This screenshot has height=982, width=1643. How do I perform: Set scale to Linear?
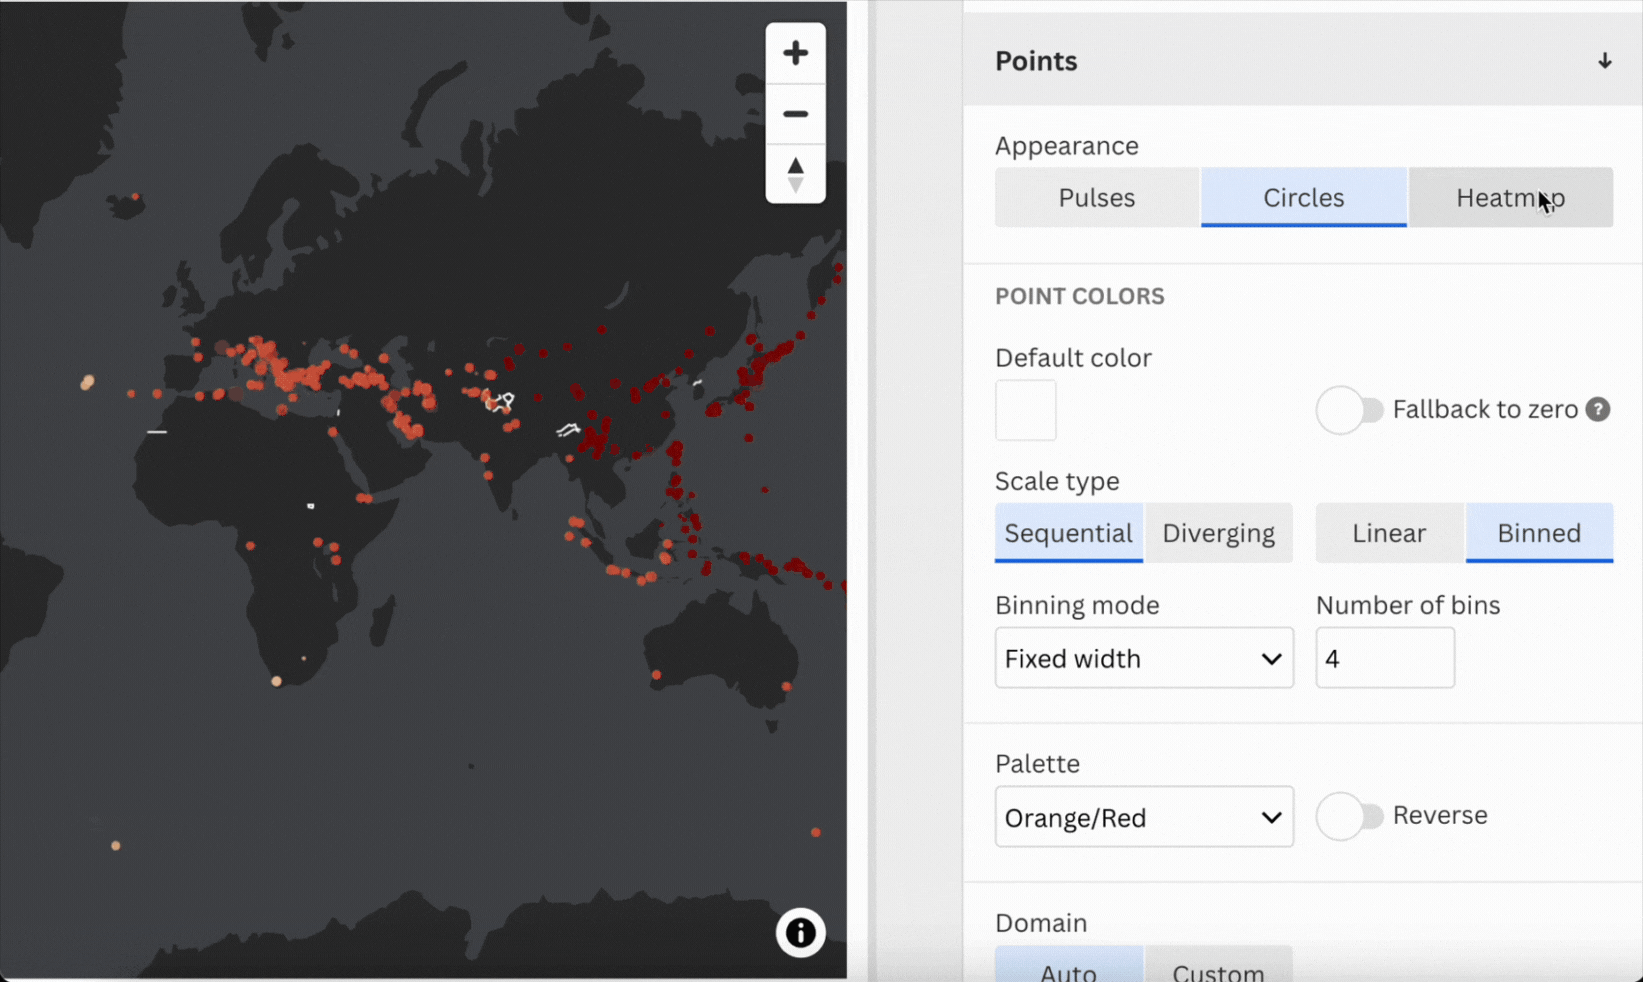click(1389, 533)
